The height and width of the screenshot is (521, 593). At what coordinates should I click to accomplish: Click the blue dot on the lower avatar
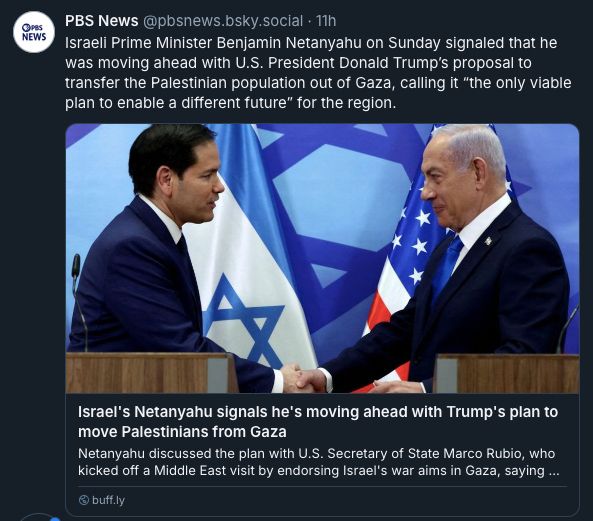click(x=55, y=519)
